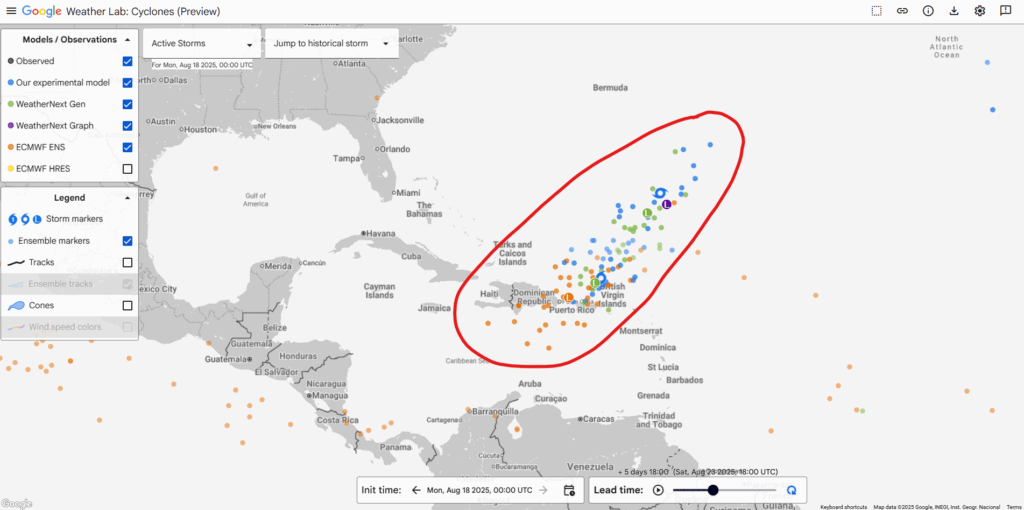1024x510 pixels.
Task: Click the 'Lead time:' label
Action: (618, 490)
